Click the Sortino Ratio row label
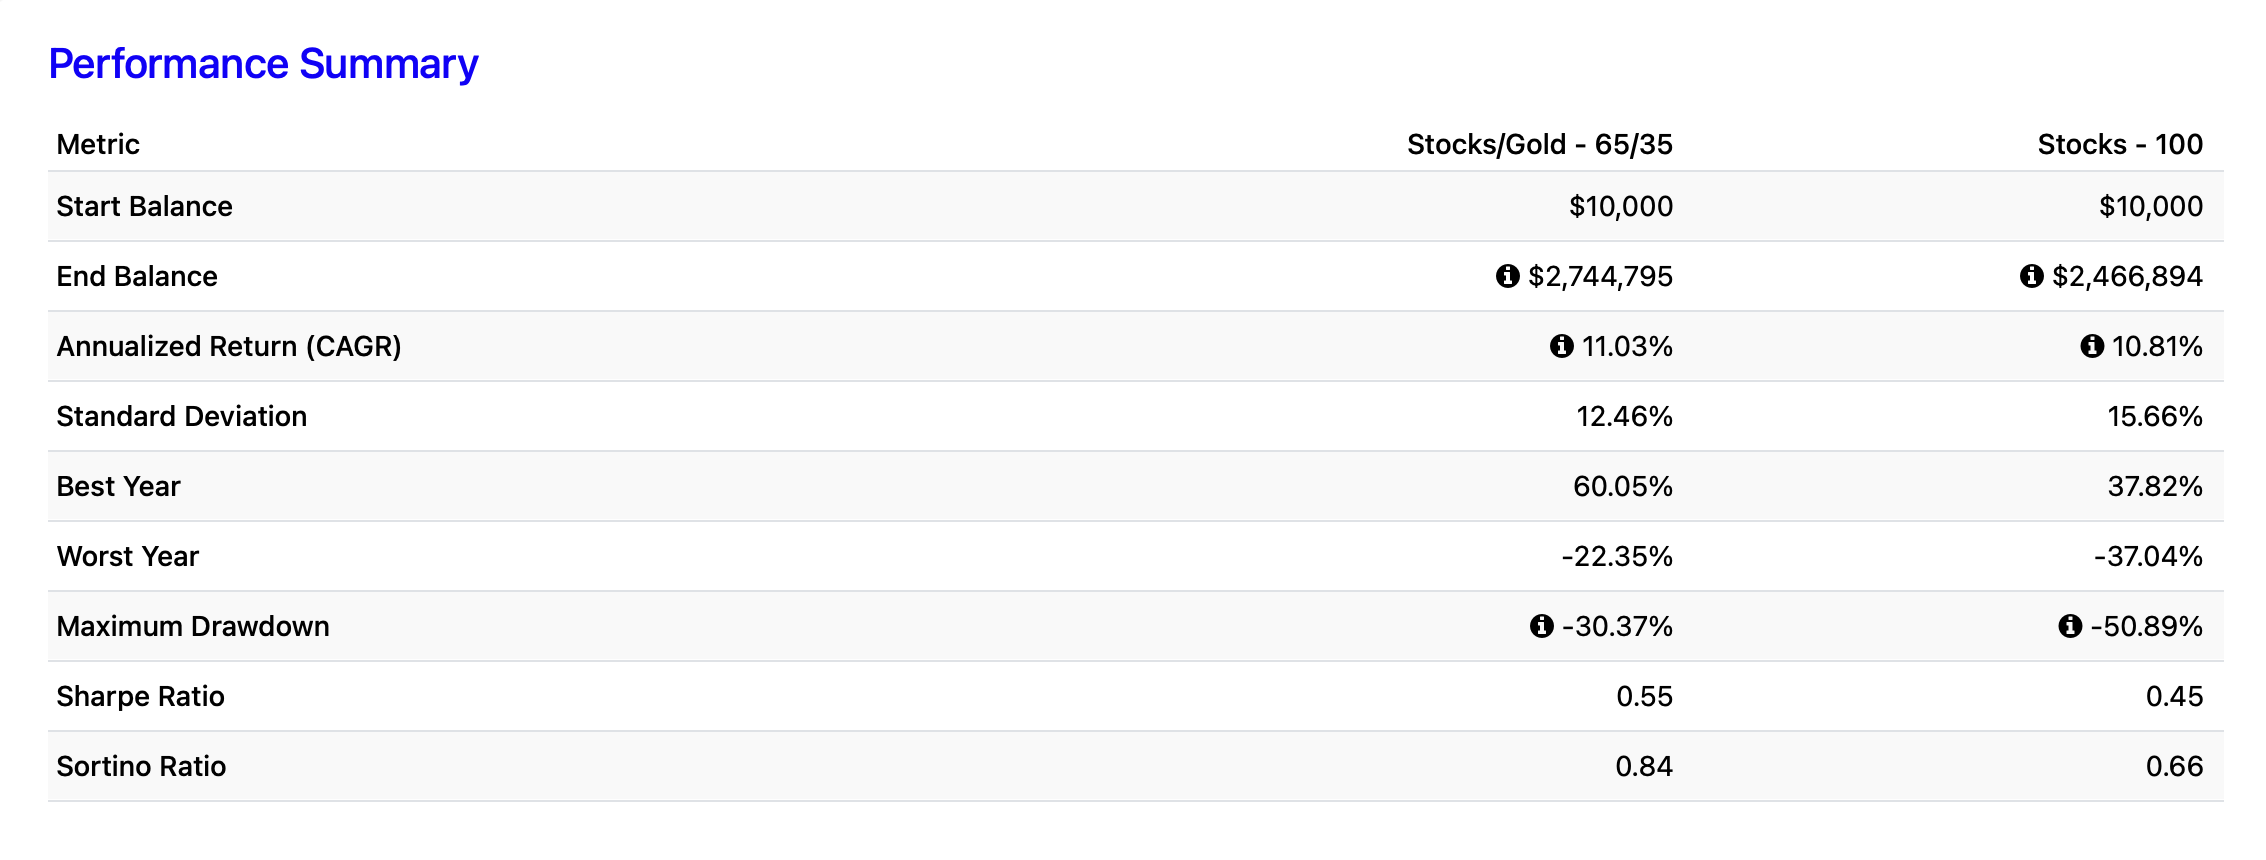The image size is (2266, 860). 141,766
